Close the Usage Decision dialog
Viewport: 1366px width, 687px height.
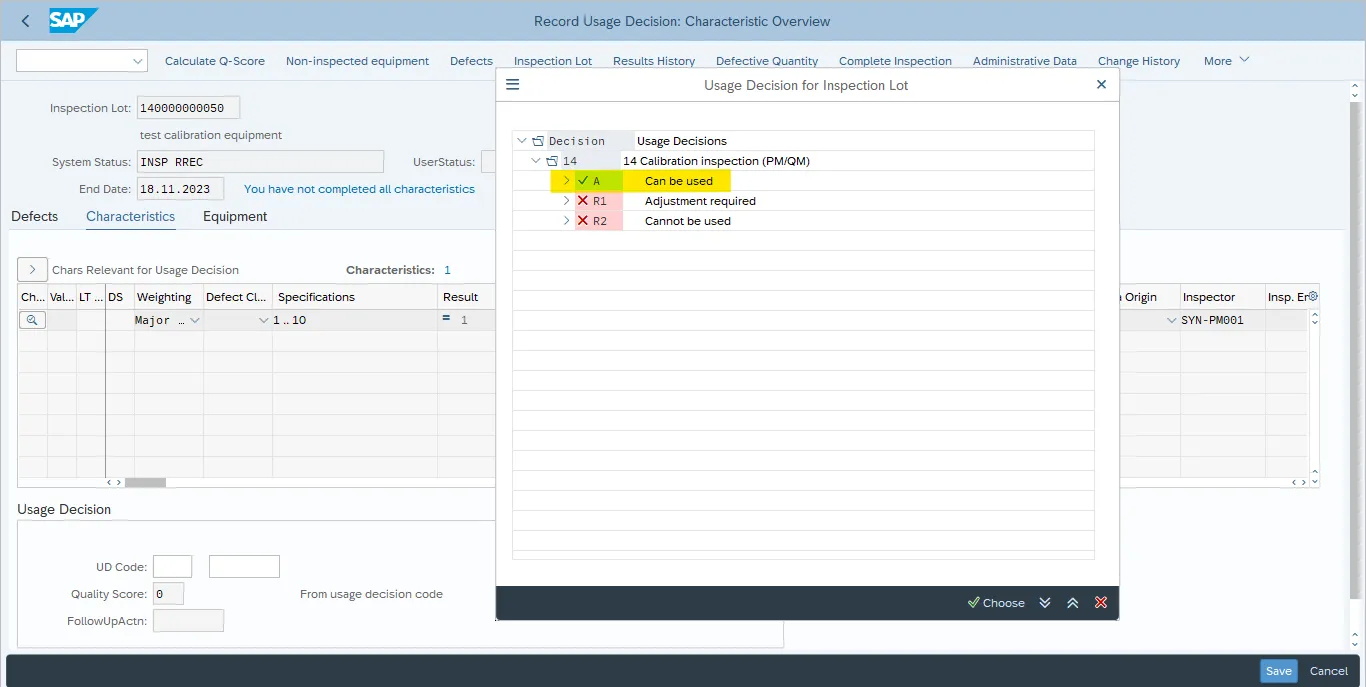(x=1101, y=85)
